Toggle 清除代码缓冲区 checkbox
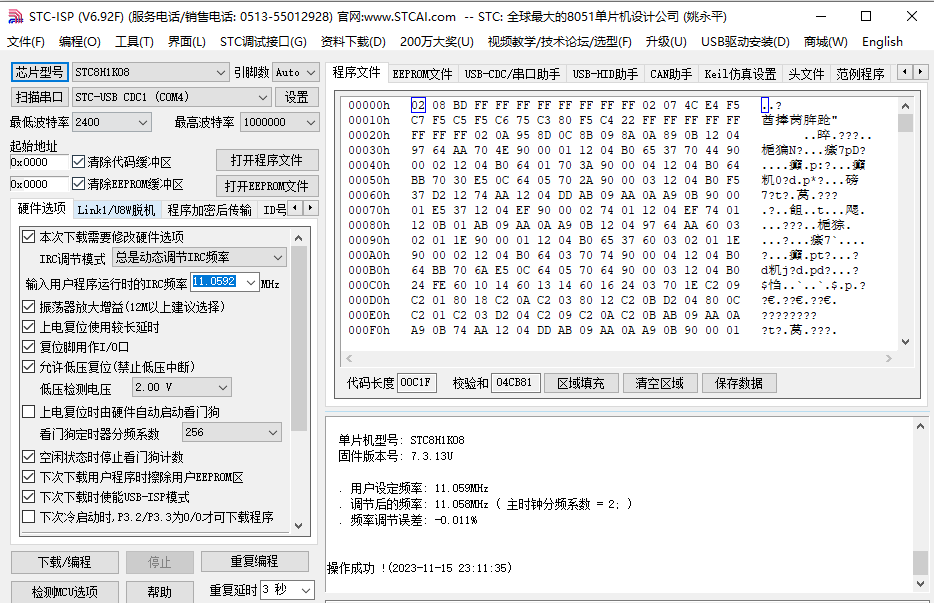The height and width of the screenshot is (603, 934). click(78, 161)
